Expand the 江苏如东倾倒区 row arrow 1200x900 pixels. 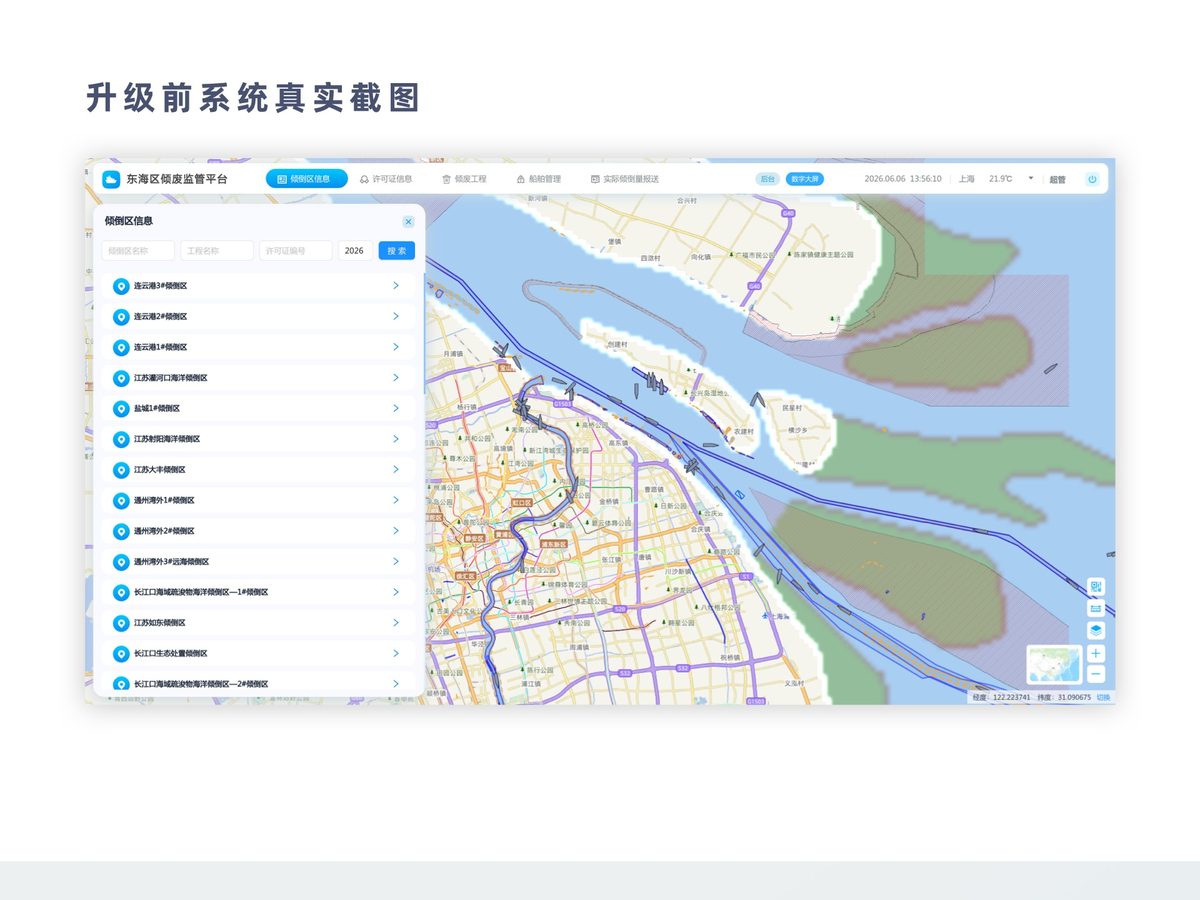pos(396,622)
